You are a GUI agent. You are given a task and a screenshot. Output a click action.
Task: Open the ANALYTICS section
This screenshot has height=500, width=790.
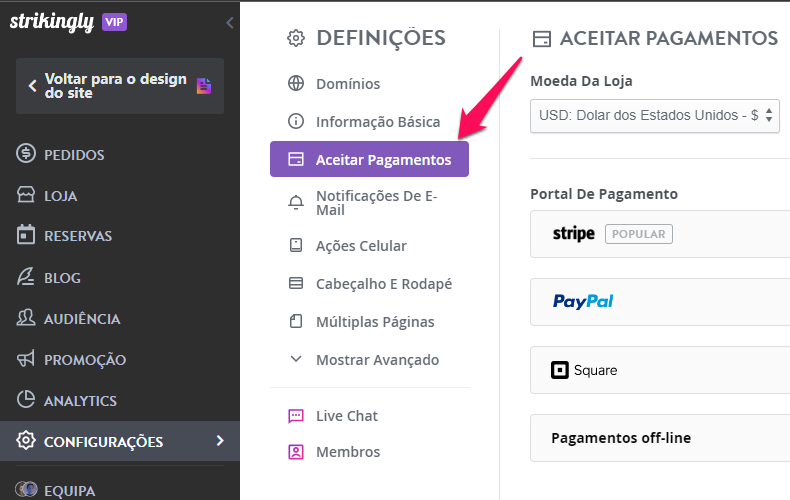[x=80, y=401]
